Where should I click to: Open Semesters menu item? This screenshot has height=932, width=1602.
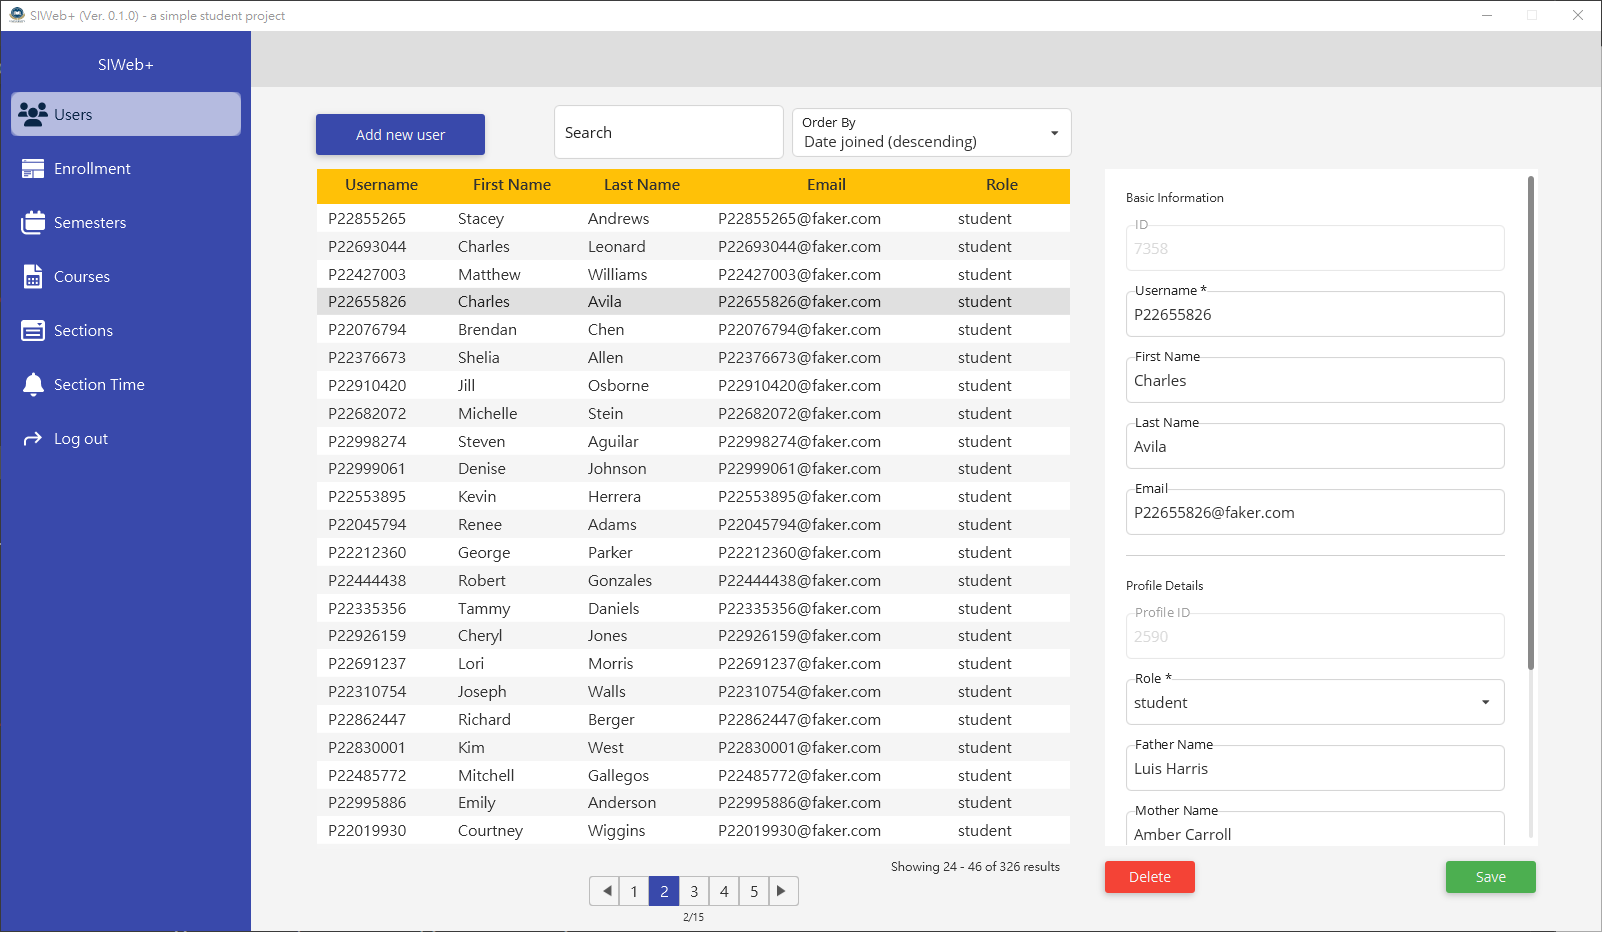(x=126, y=222)
